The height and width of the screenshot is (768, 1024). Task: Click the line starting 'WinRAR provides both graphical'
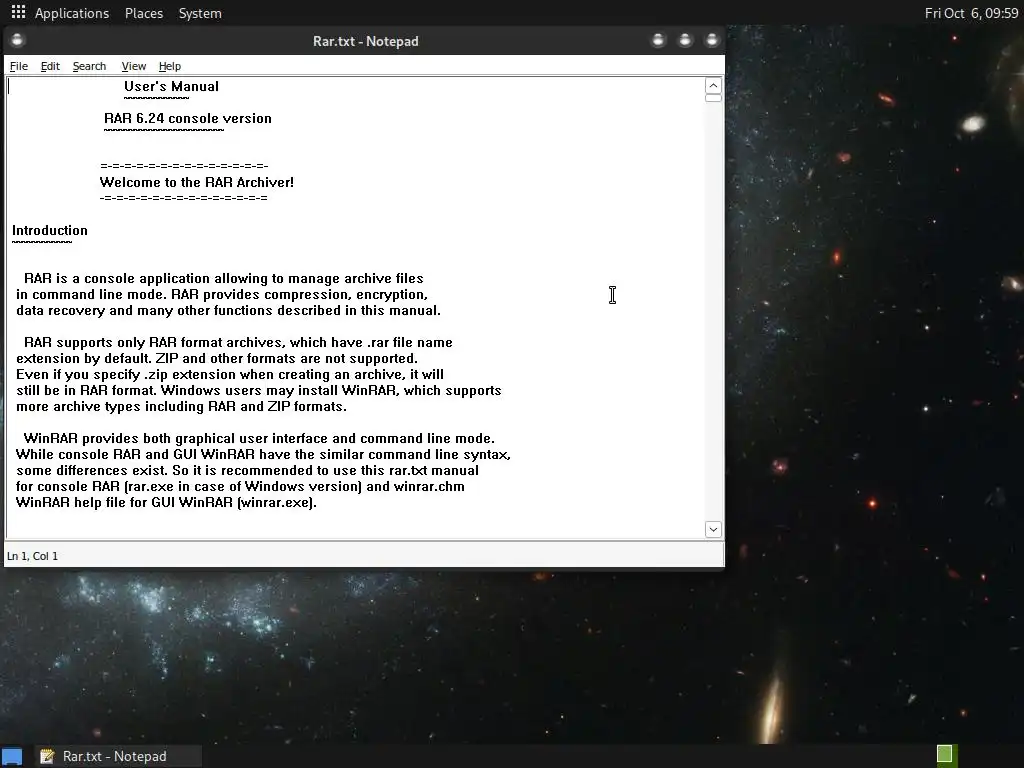pyautogui.click(x=259, y=438)
